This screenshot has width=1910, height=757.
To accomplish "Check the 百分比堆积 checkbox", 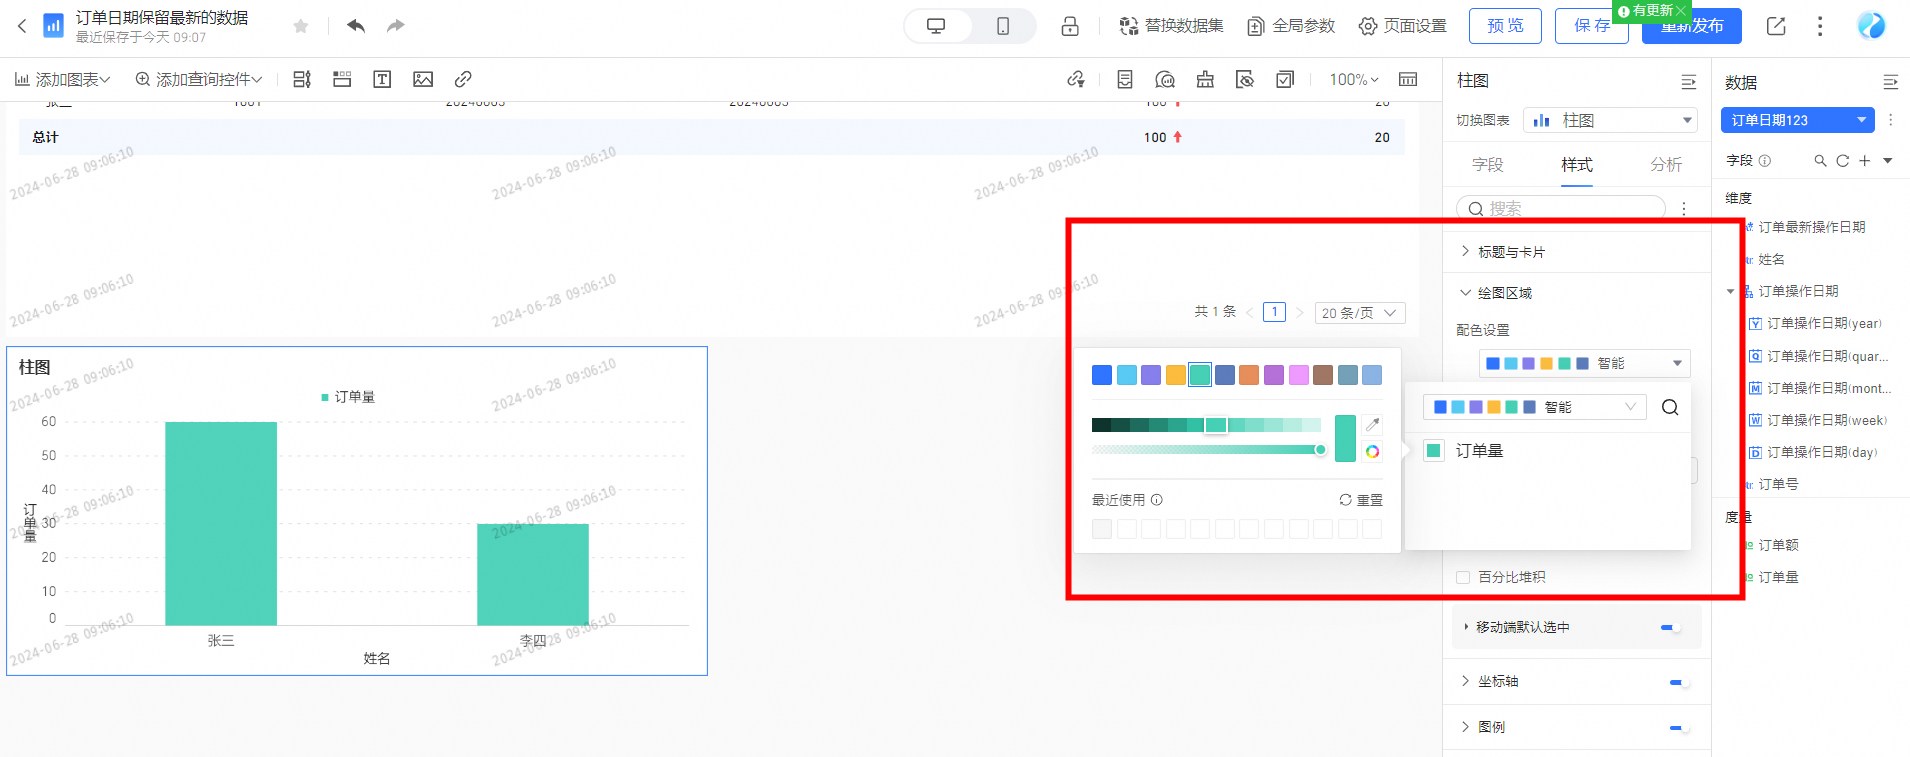I will point(1463,577).
